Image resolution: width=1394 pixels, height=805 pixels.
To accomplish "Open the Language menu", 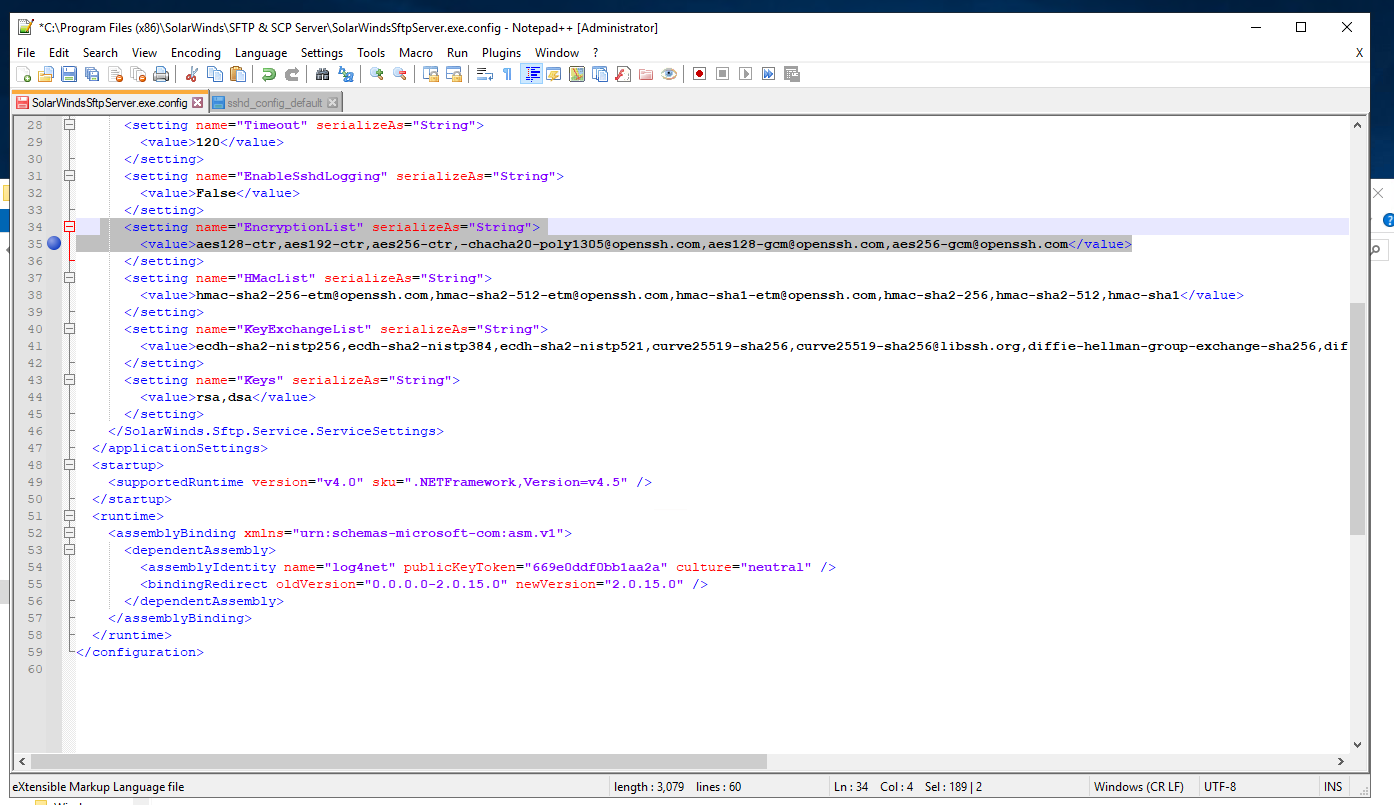I will (x=261, y=53).
